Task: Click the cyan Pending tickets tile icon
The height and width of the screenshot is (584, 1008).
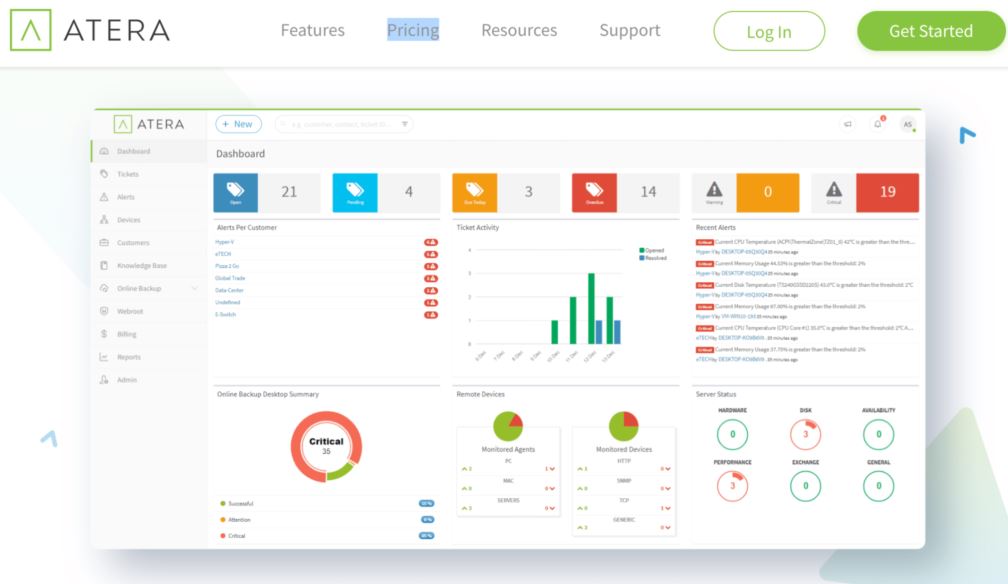Action: (x=355, y=192)
